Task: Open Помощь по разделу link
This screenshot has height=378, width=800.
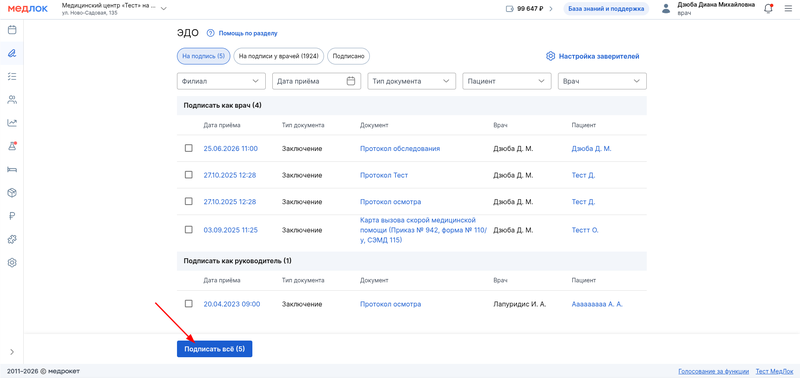Action: [x=248, y=33]
